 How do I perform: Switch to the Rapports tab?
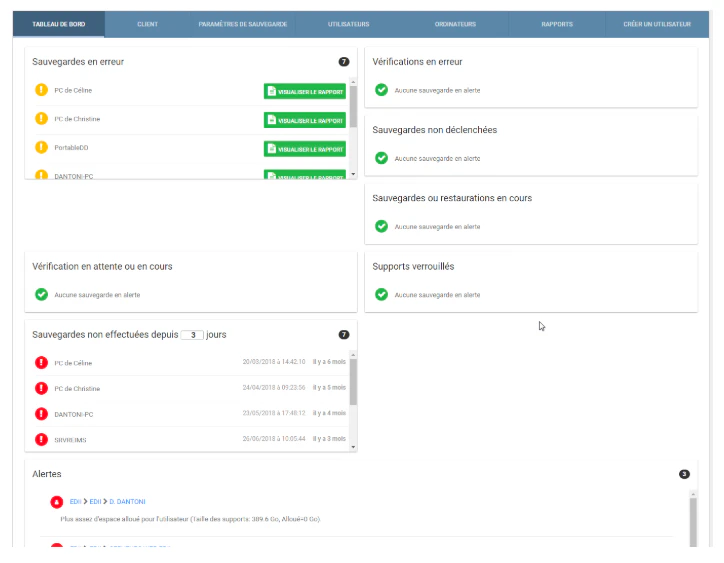557,24
